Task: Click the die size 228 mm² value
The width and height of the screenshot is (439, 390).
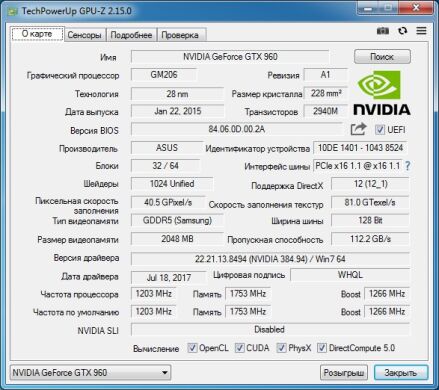Action: (326, 93)
